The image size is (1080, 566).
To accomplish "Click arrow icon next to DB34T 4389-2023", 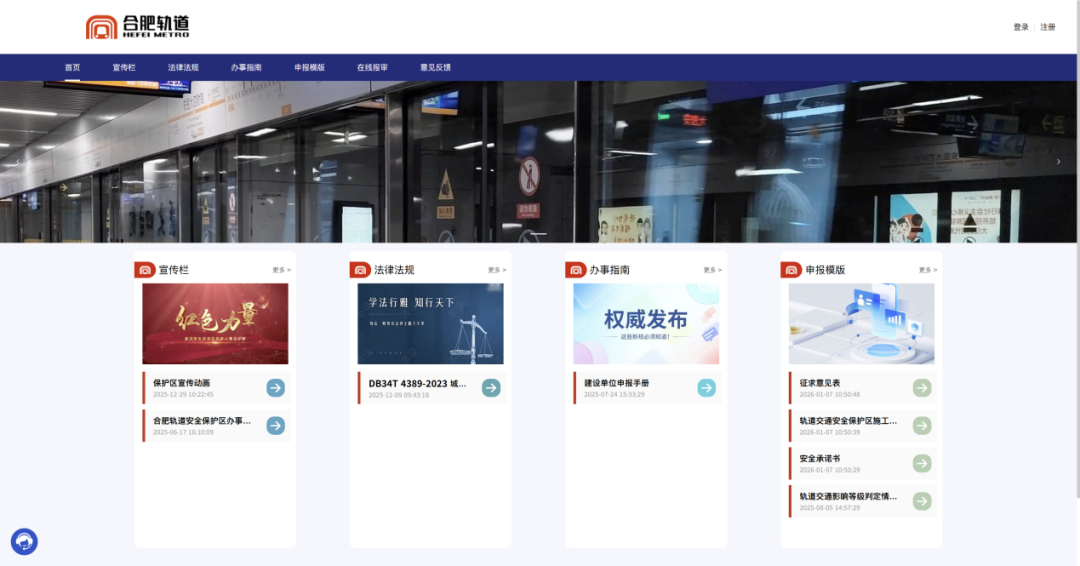I will click(491, 388).
